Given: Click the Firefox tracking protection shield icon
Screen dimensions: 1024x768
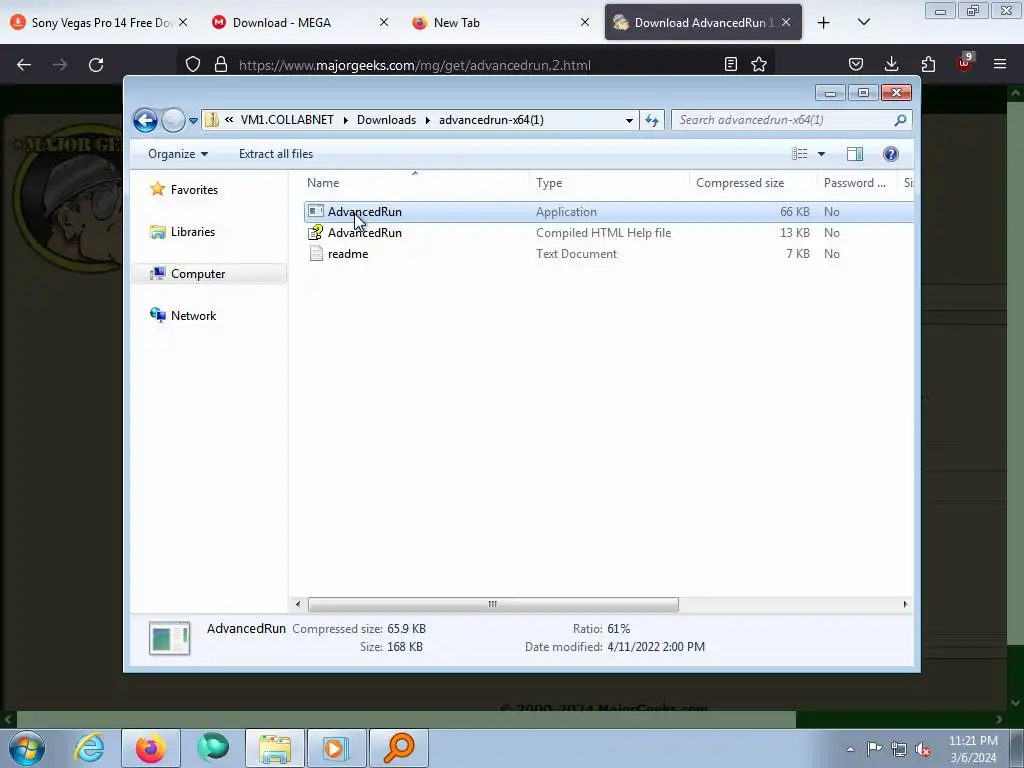Looking at the screenshot, I should click(193, 65).
